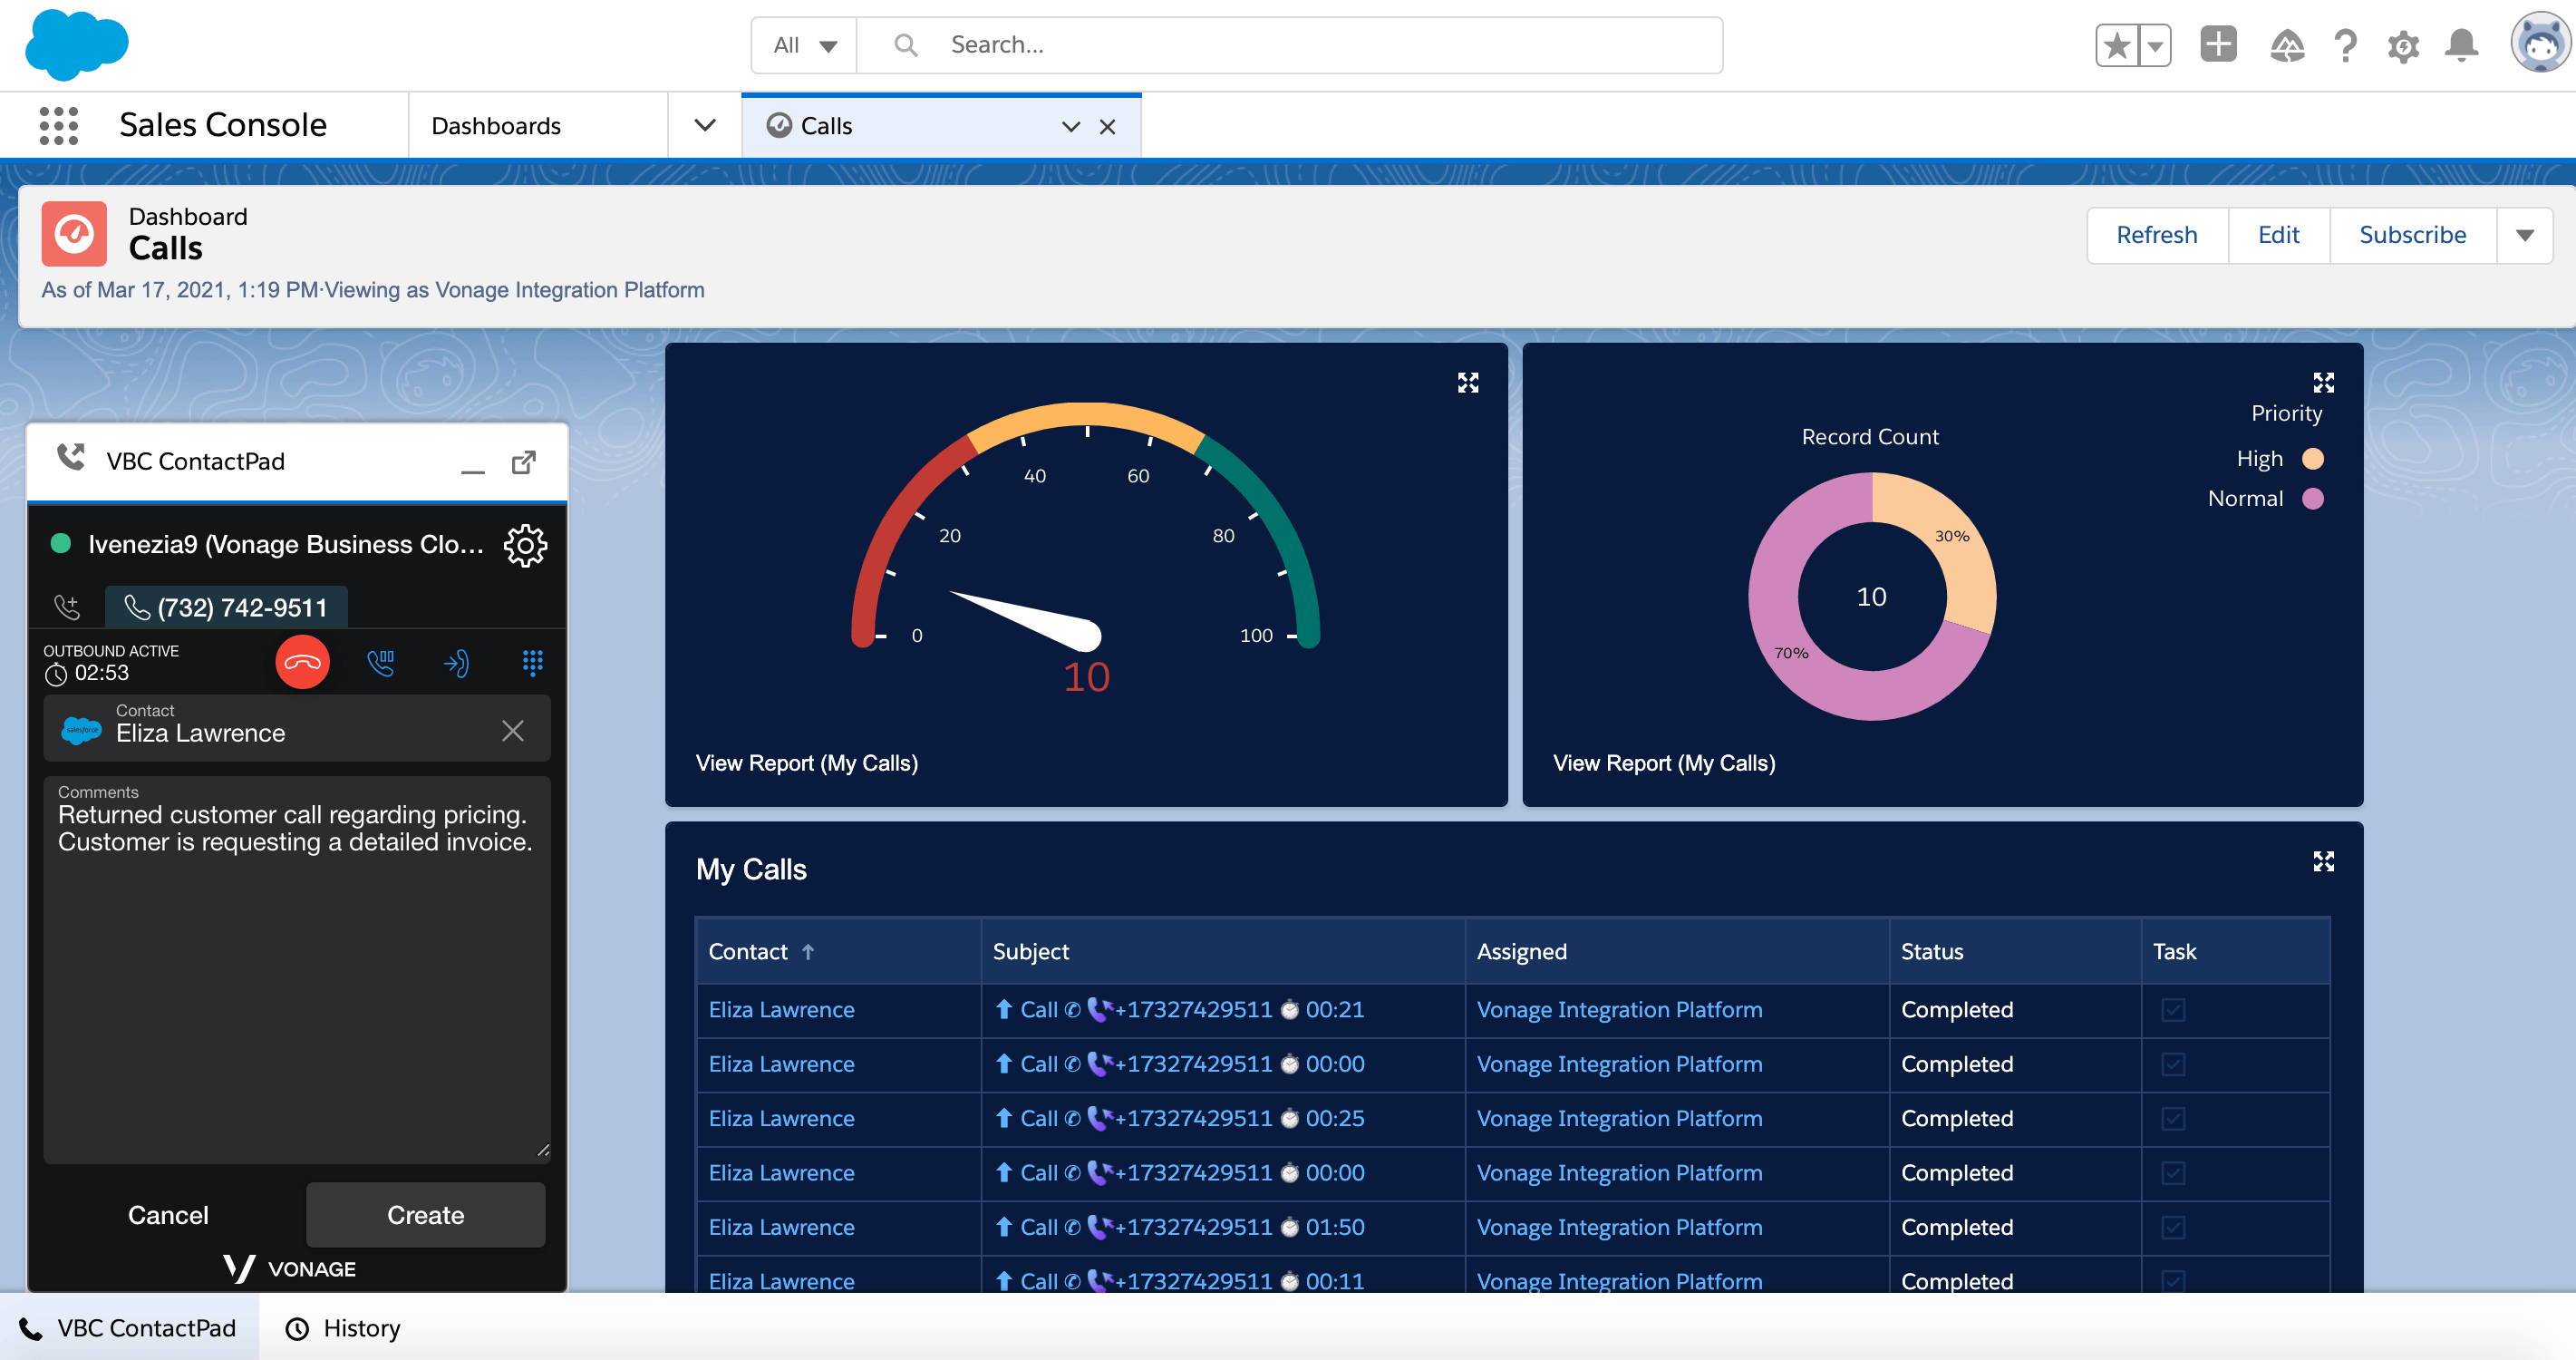Image resolution: width=2576 pixels, height=1360 pixels.
Task: Click the call transfer icon
Action: point(455,661)
